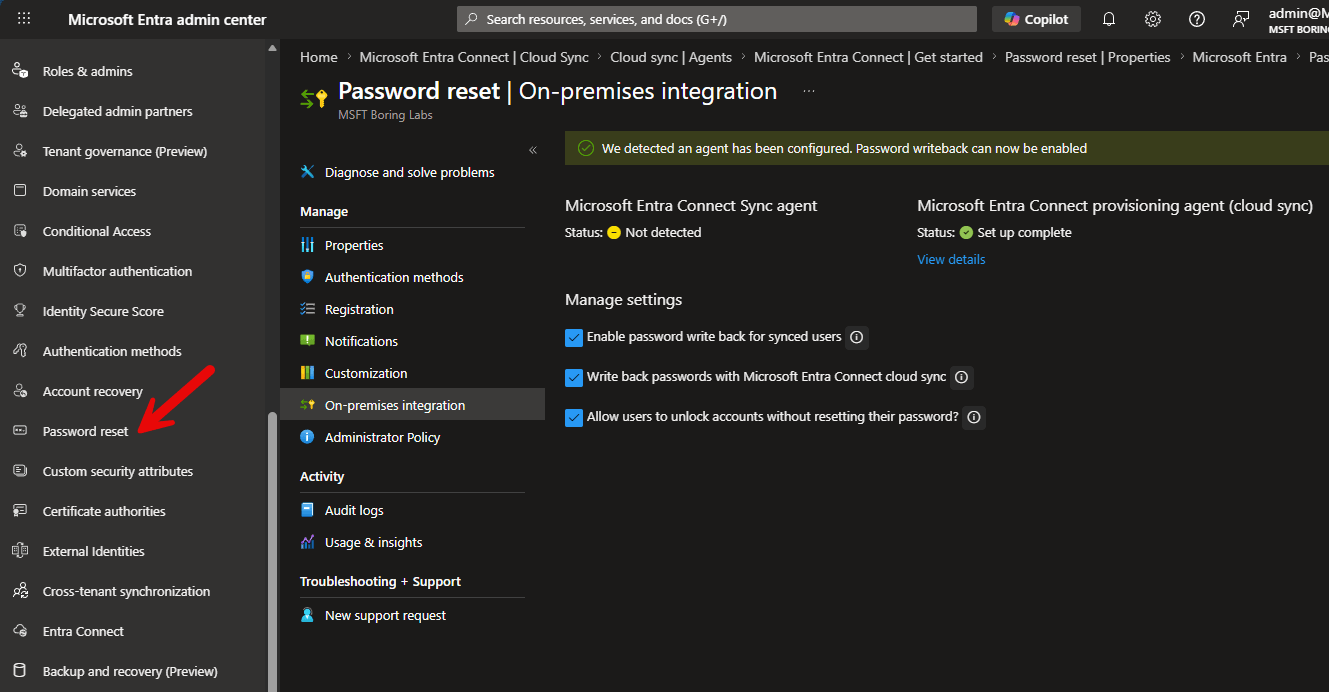Open the Microsoft Entra breadcrumb

click(1240, 57)
